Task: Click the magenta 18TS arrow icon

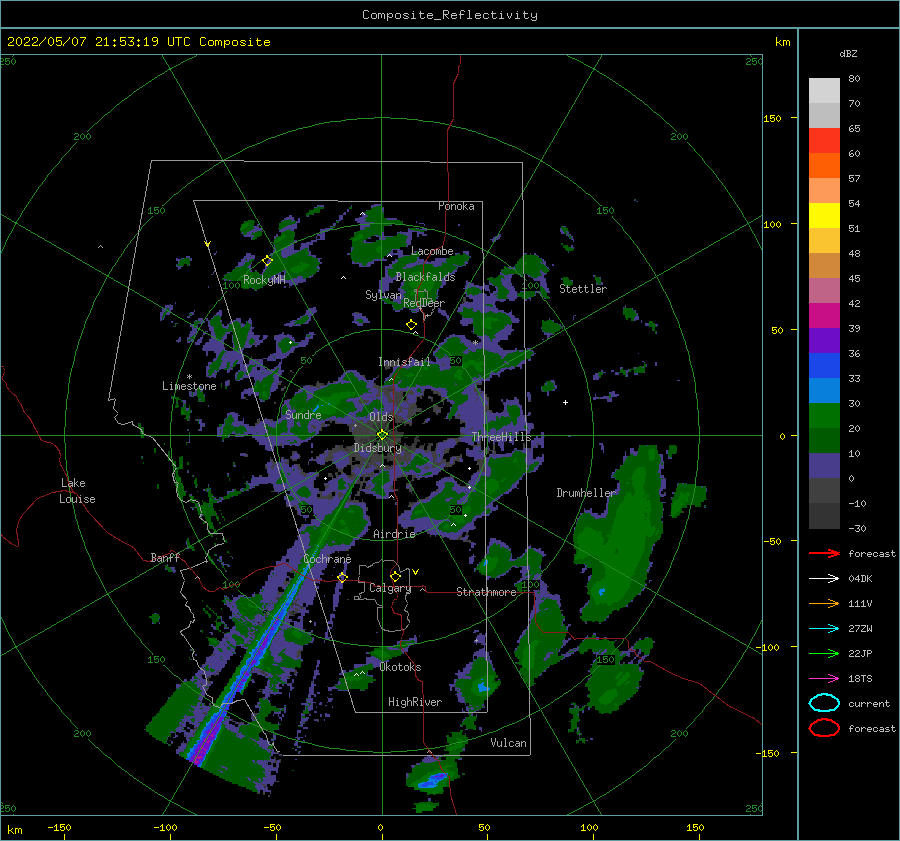Action: pos(824,679)
